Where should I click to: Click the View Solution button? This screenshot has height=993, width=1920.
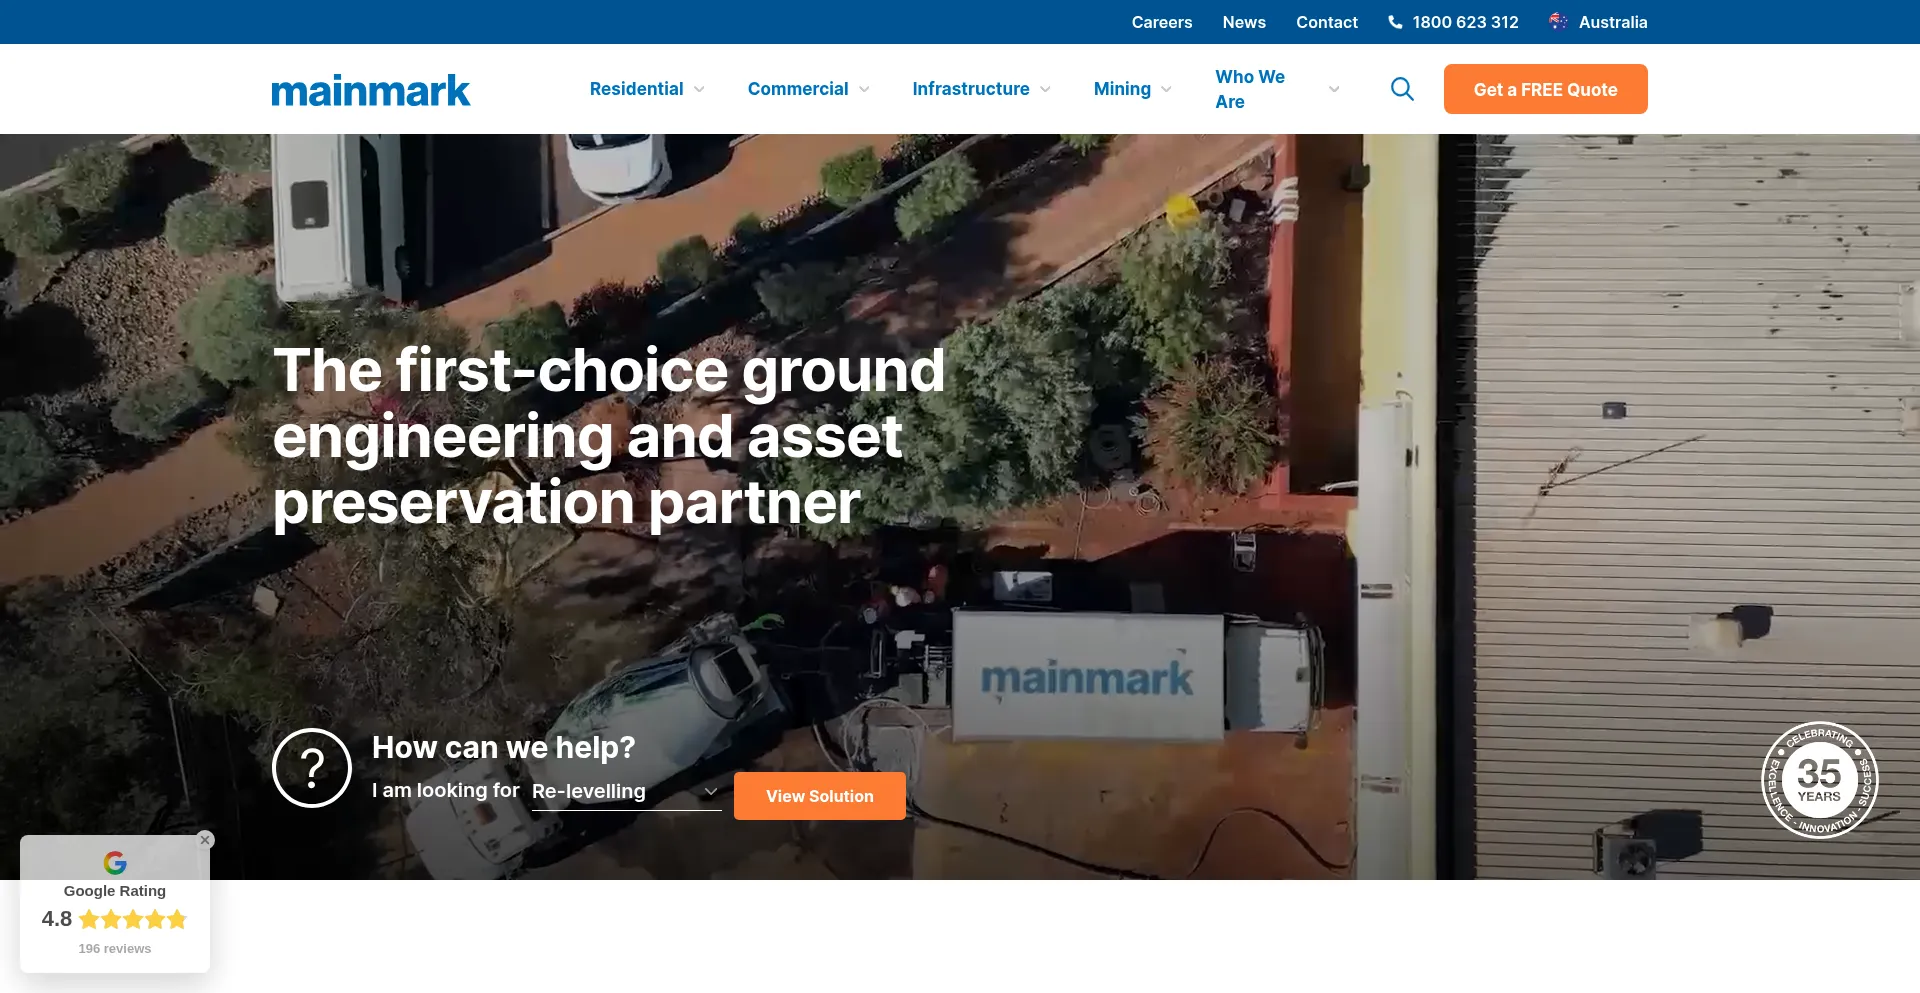click(820, 796)
